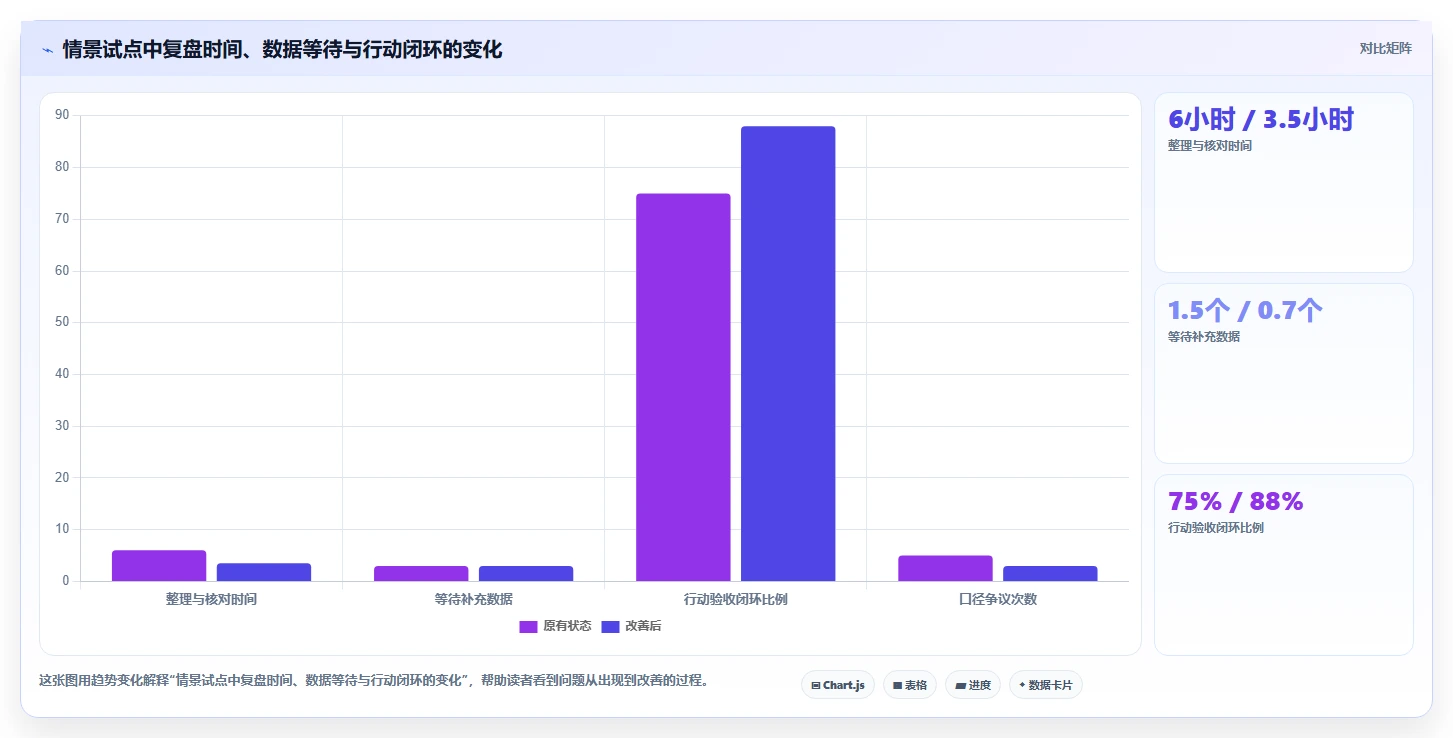
Task: Click the 行动验收闭环比例 x-axis label
Action: [x=735, y=599]
